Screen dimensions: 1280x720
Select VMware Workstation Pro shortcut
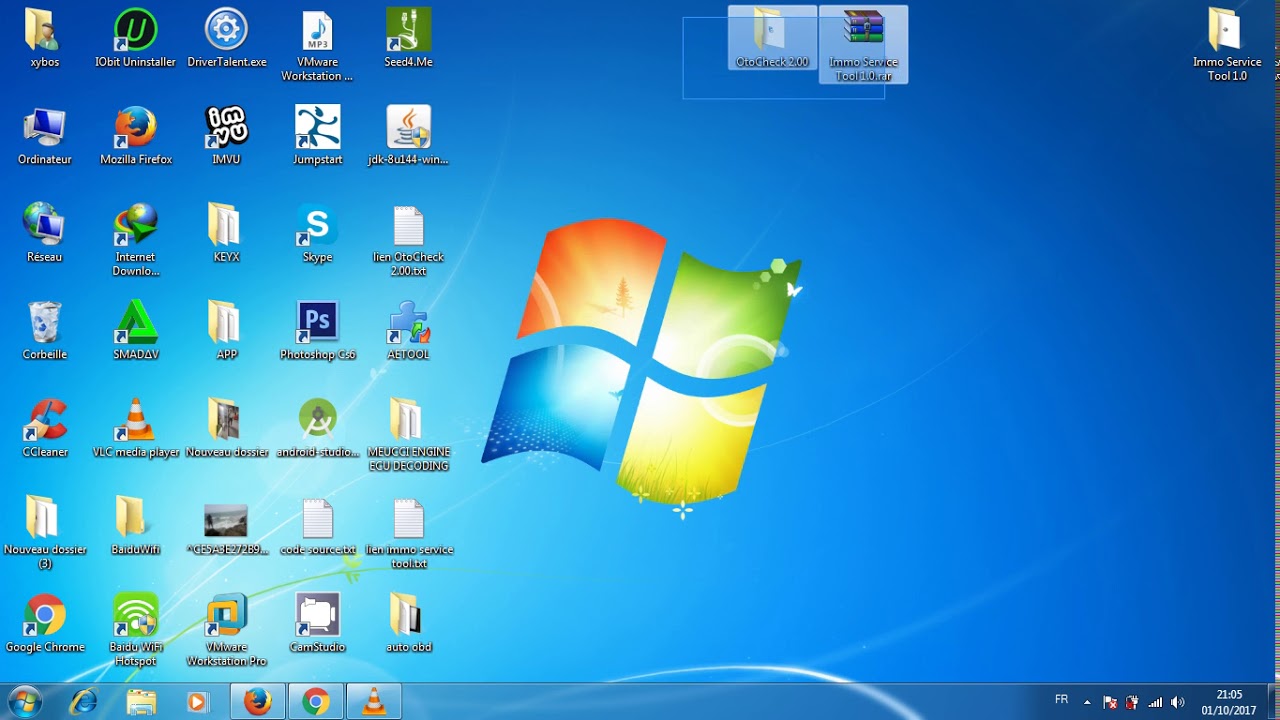226,614
